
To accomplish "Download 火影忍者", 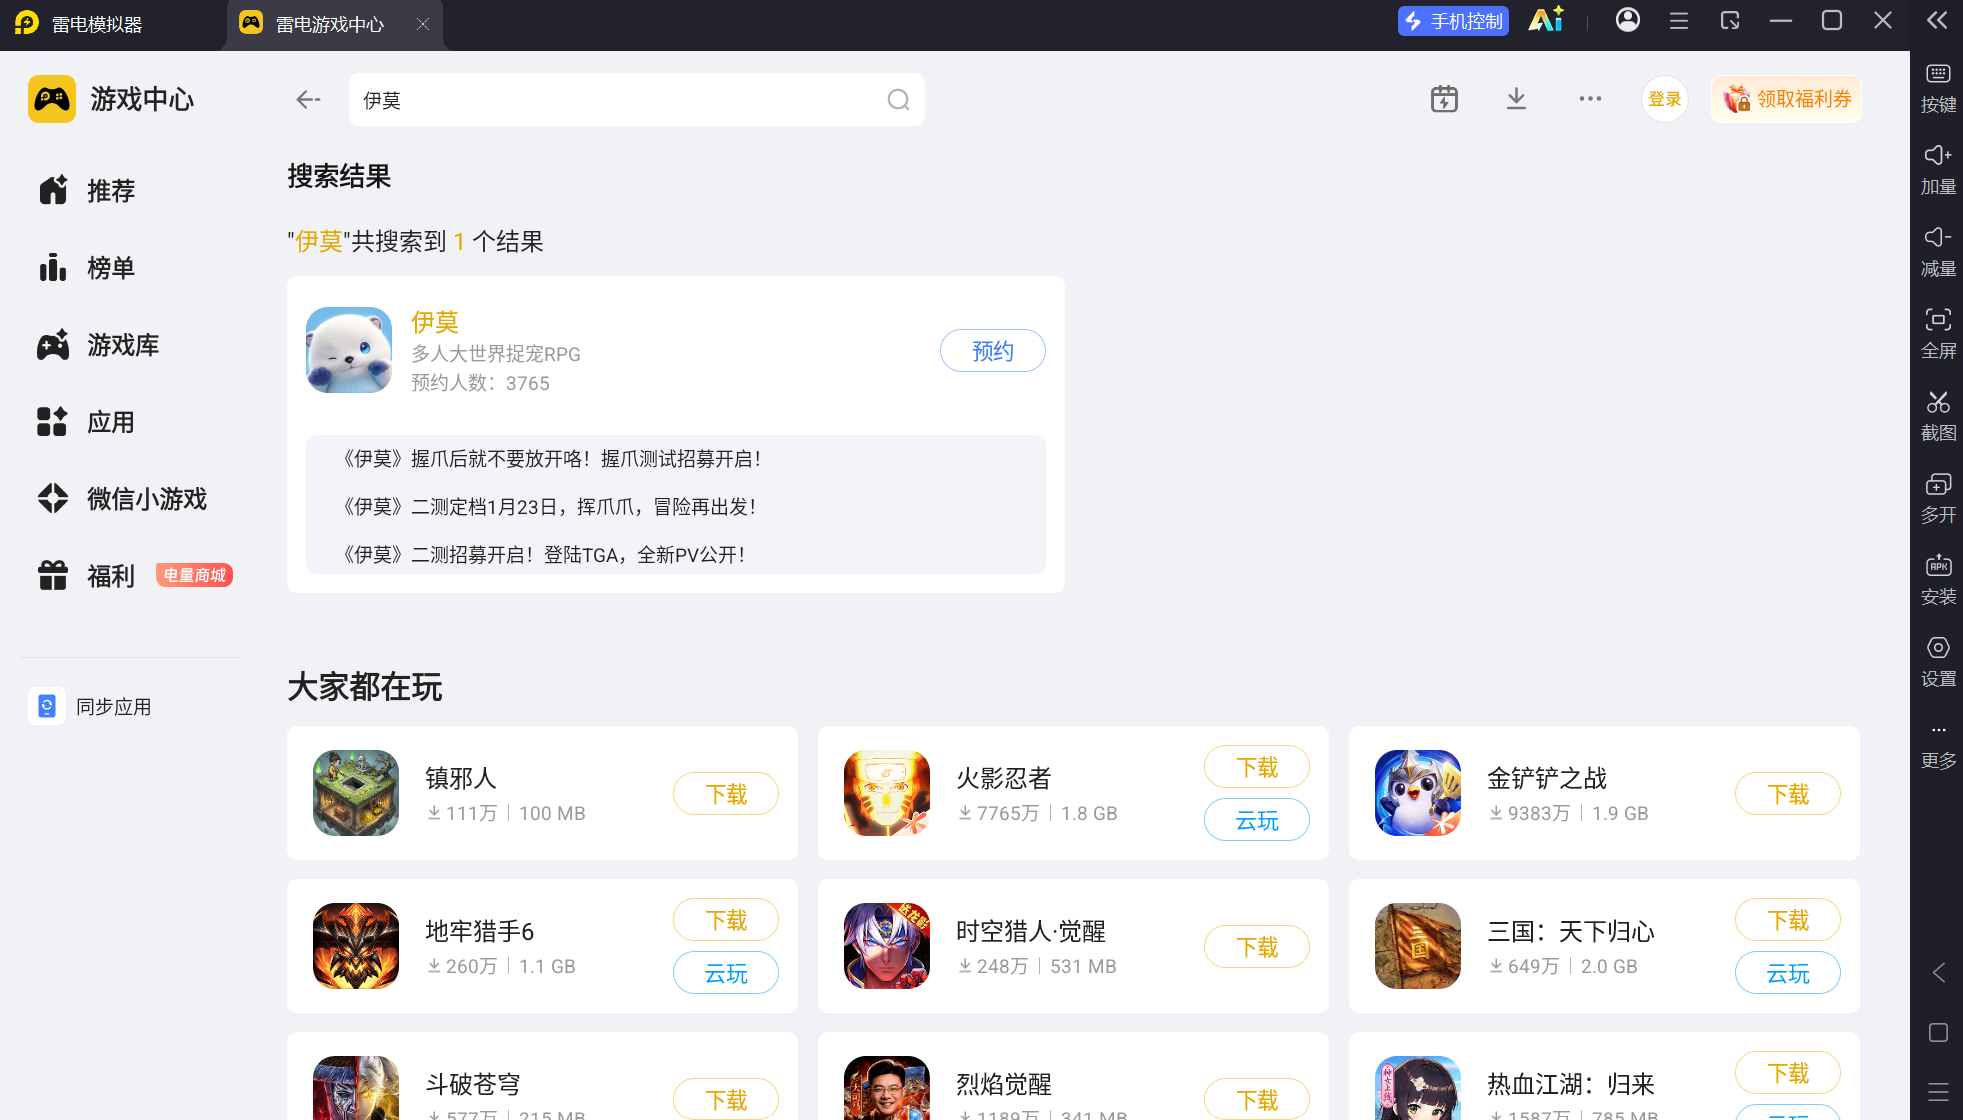I will pos(1257,767).
